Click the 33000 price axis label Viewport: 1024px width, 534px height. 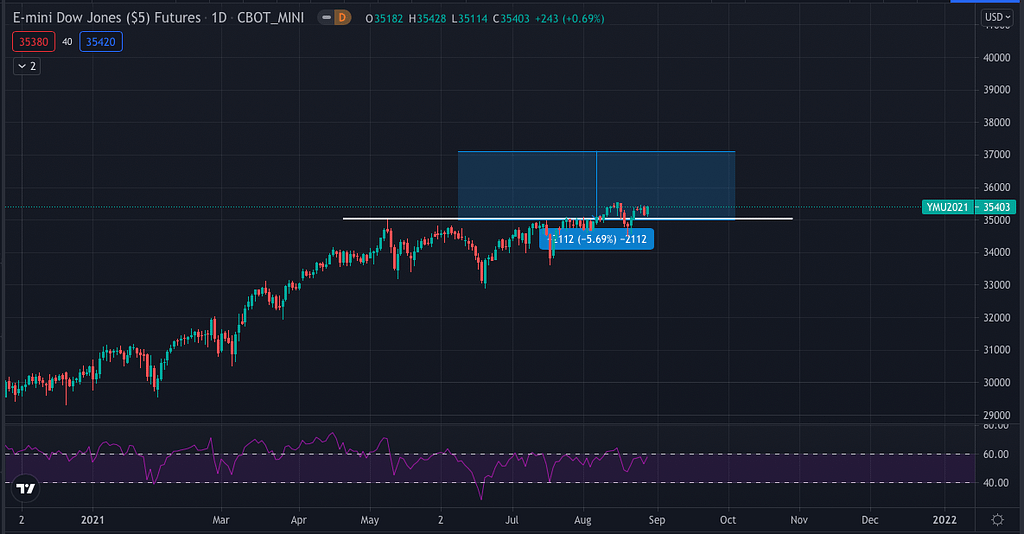pos(997,285)
